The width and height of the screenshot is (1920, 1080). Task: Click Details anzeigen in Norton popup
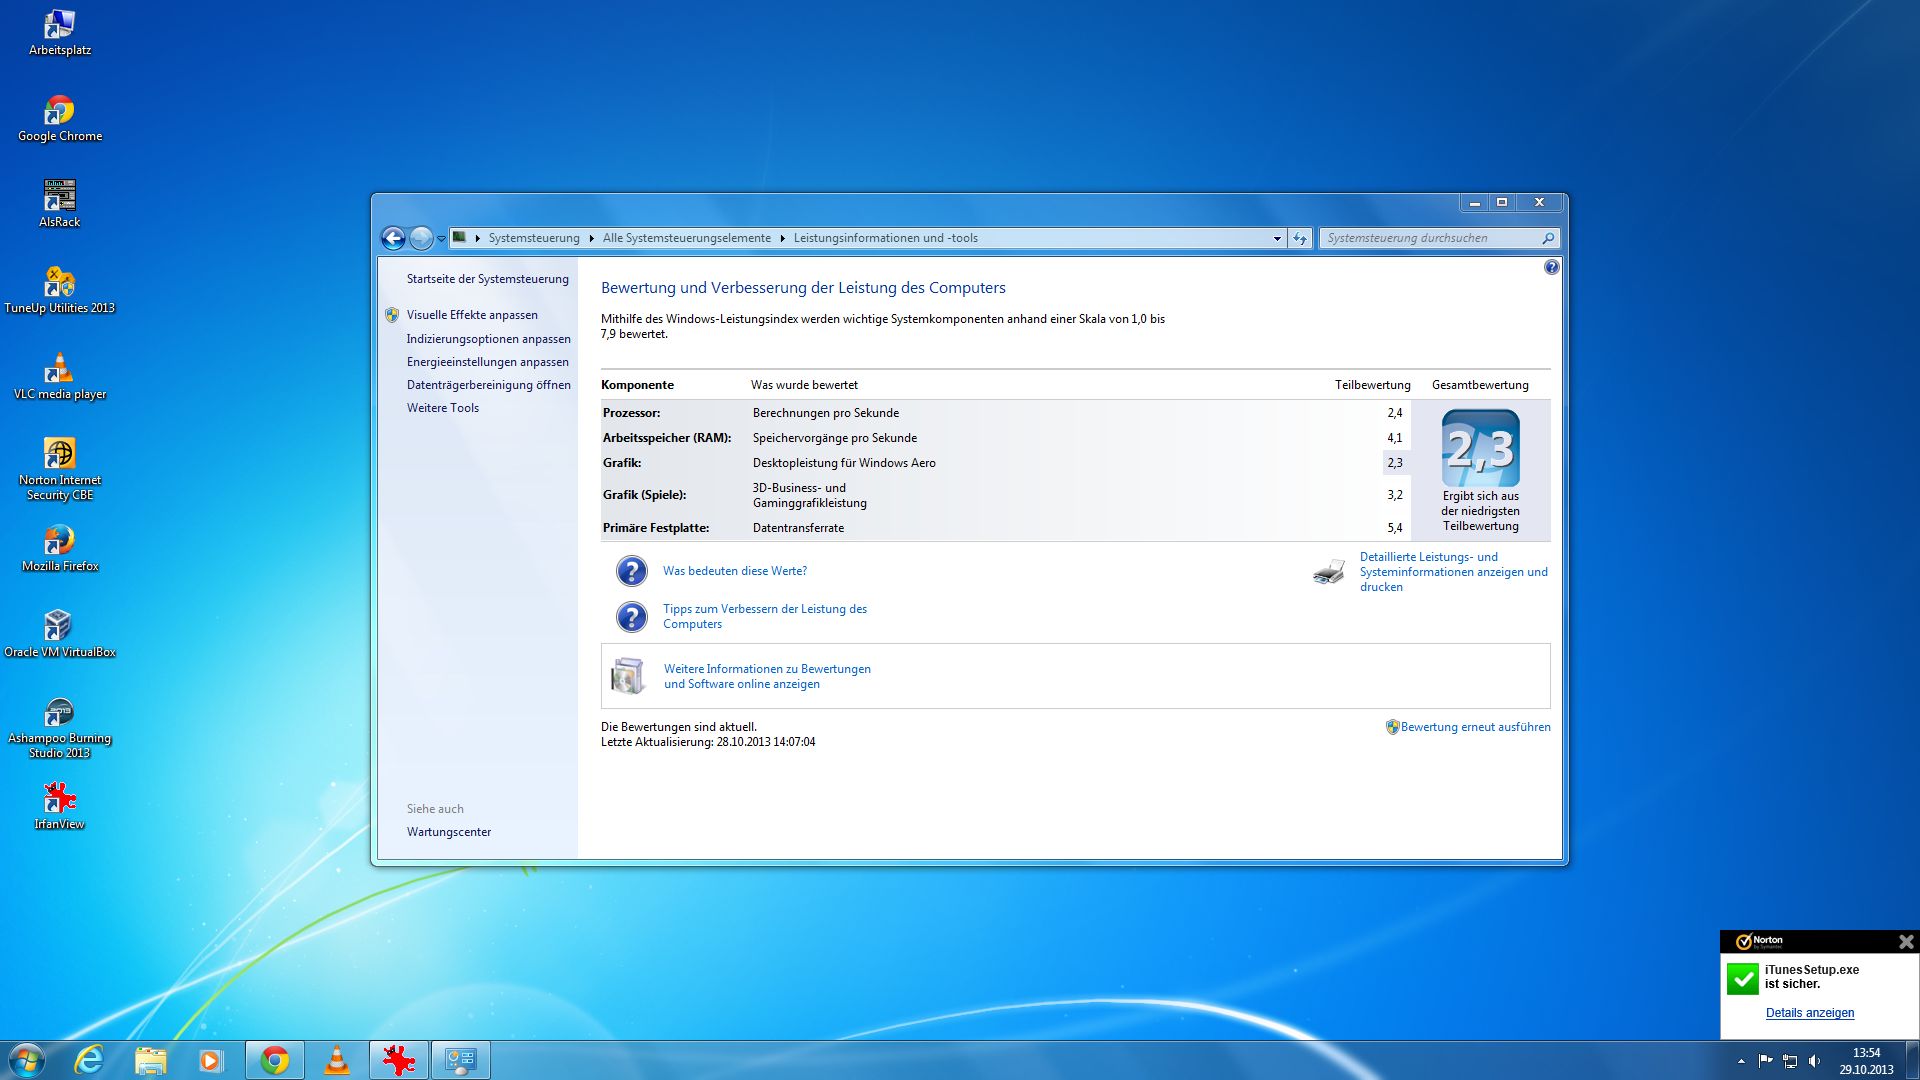click(x=1809, y=1013)
